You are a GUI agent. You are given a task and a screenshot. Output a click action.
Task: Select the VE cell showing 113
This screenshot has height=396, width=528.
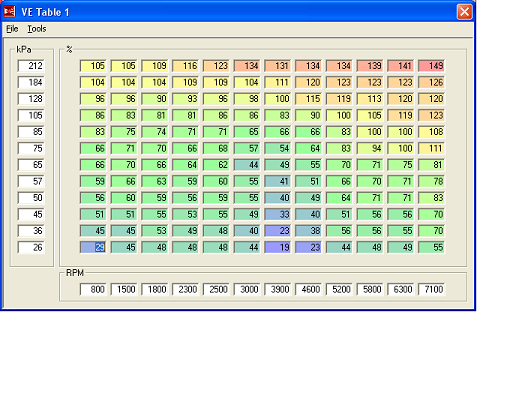coord(370,99)
